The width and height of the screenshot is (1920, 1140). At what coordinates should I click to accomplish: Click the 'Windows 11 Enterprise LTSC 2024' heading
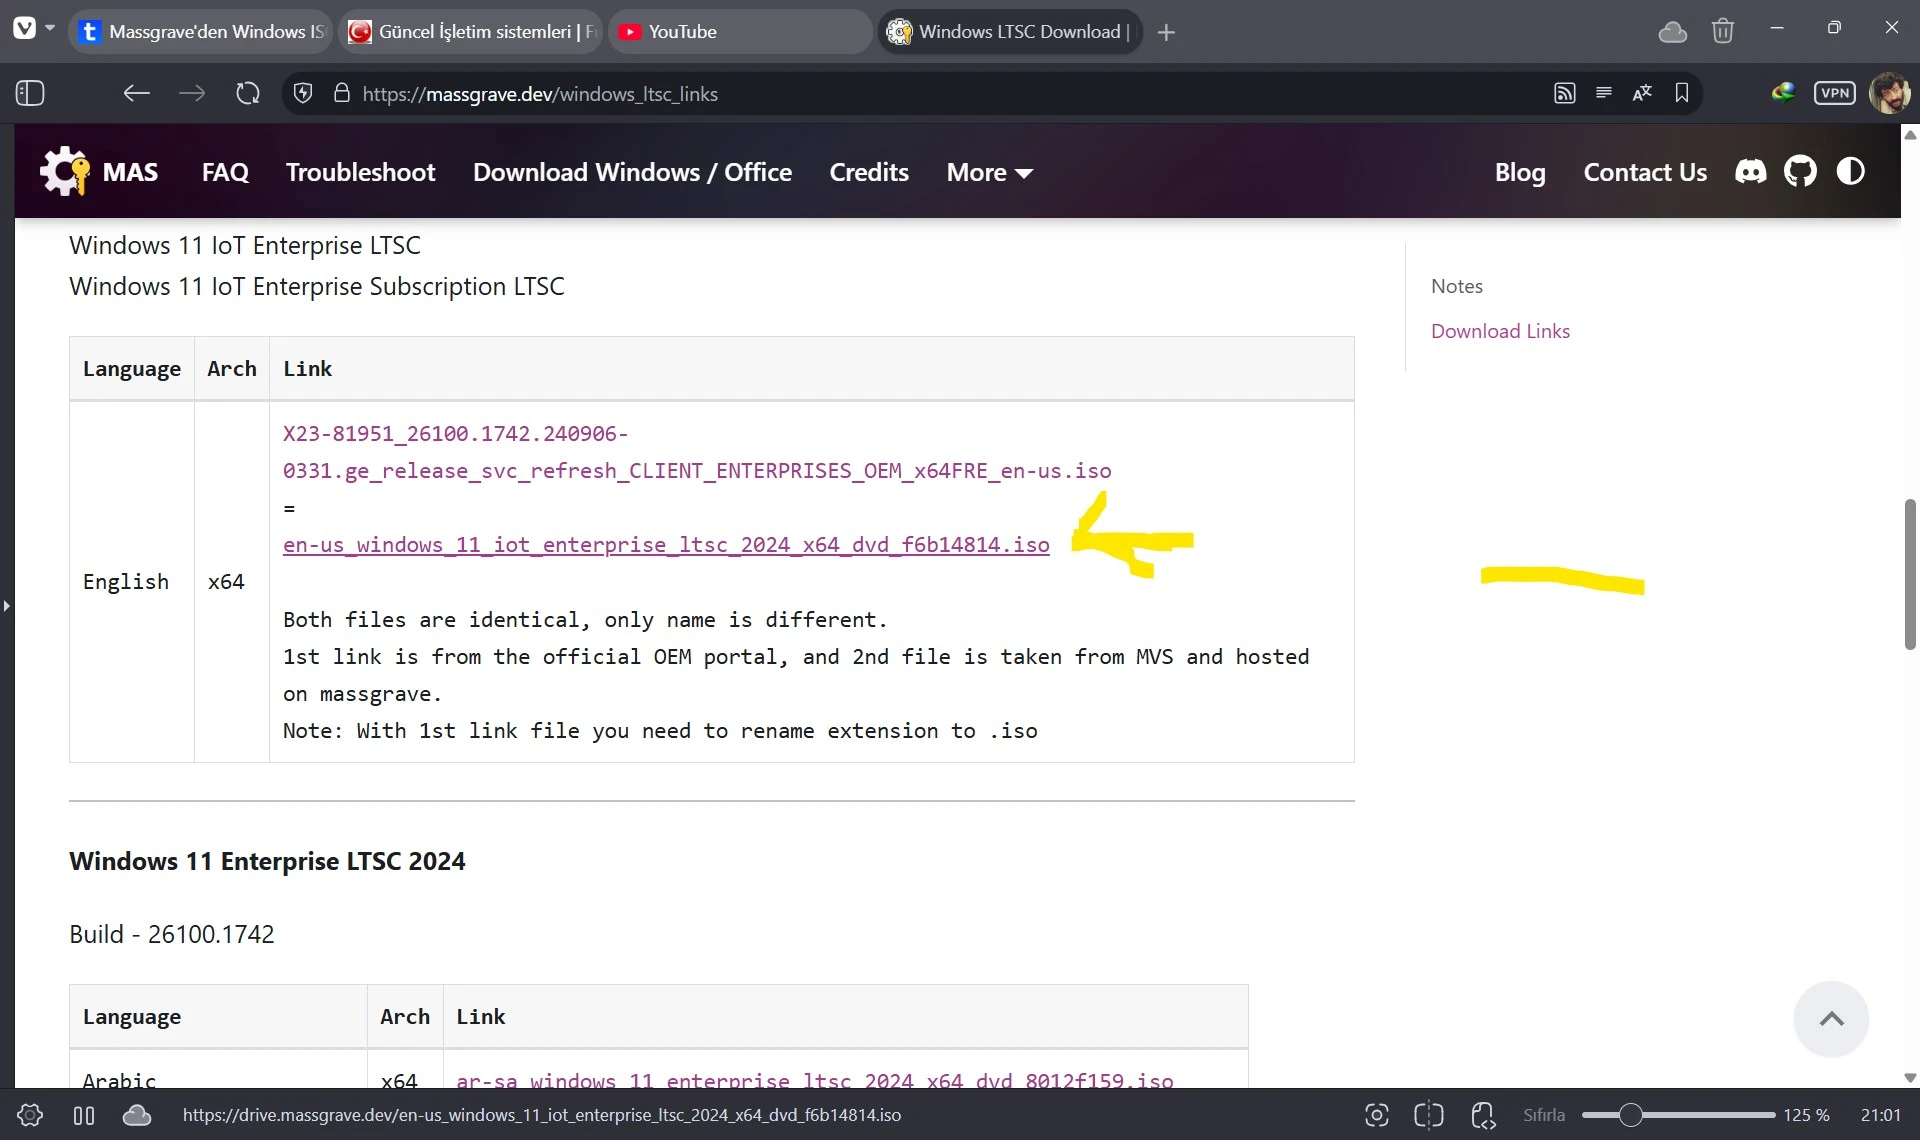[x=267, y=861]
